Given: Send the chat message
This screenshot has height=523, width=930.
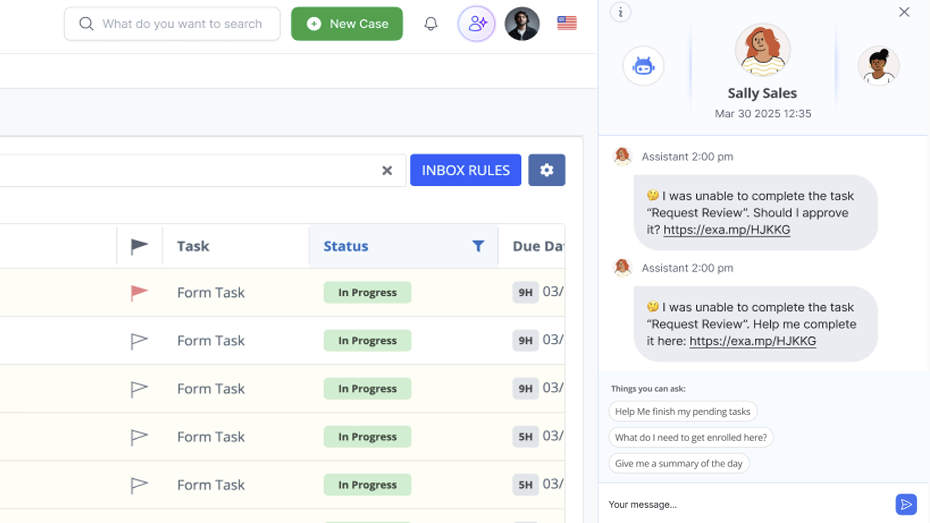Looking at the screenshot, I should (x=906, y=505).
